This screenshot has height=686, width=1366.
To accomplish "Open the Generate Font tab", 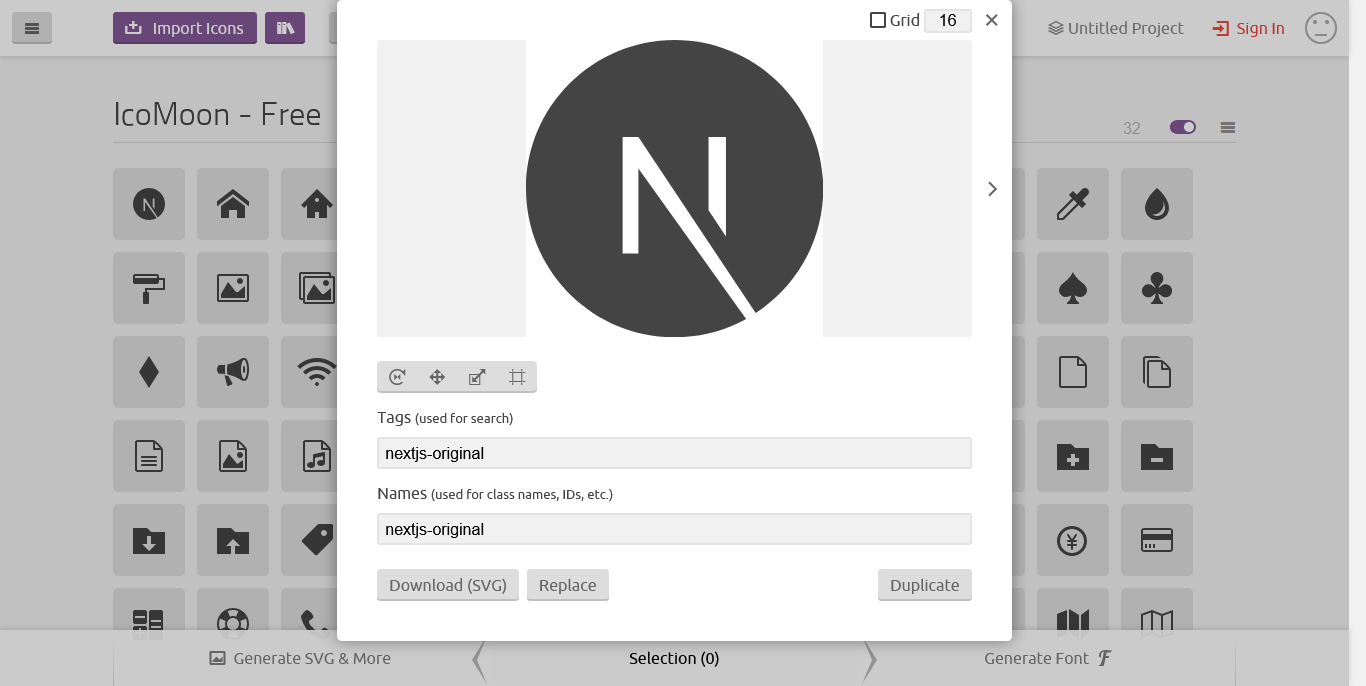I will [1048, 658].
